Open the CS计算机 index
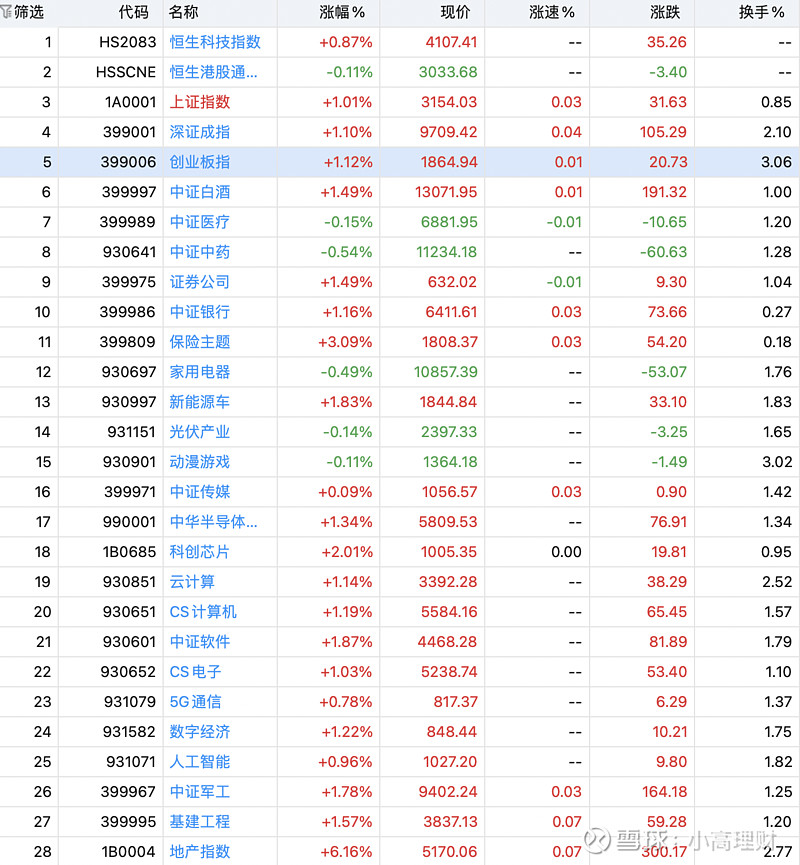 (x=203, y=611)
